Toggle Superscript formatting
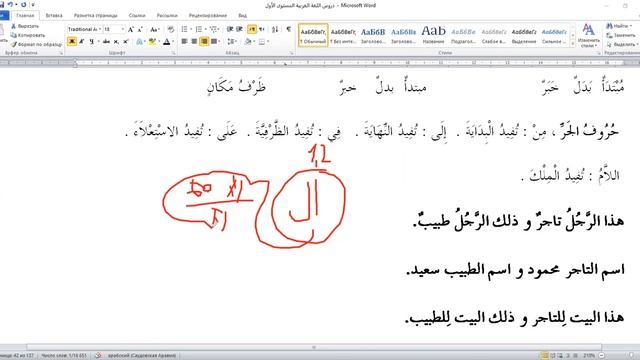640x360 pixels. 126,41
